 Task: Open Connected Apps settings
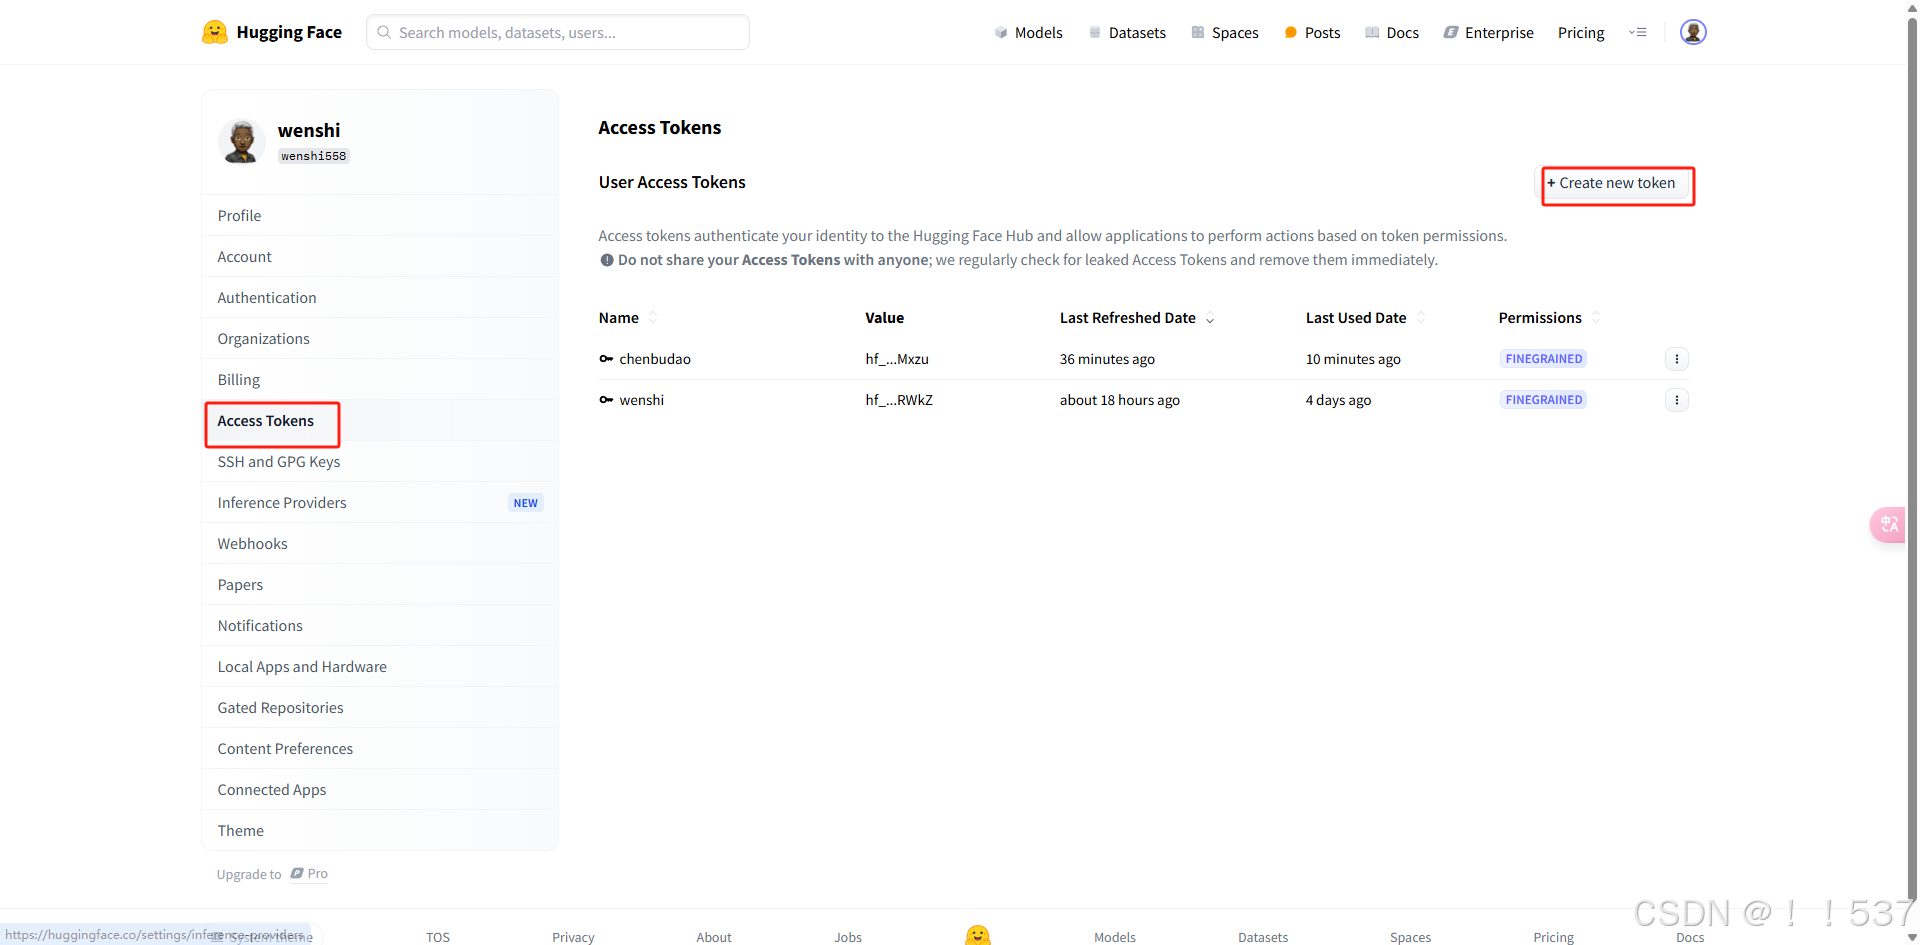point(380,790)
